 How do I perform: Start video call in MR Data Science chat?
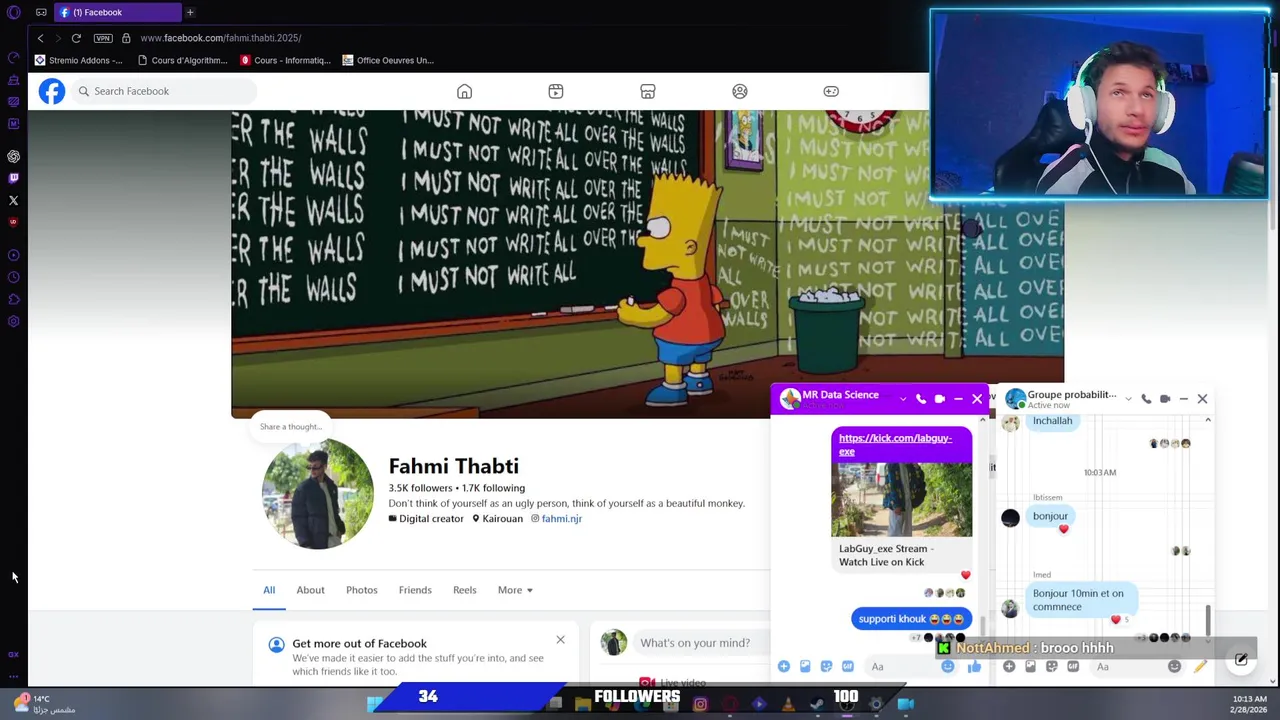[x=940, y=399]
